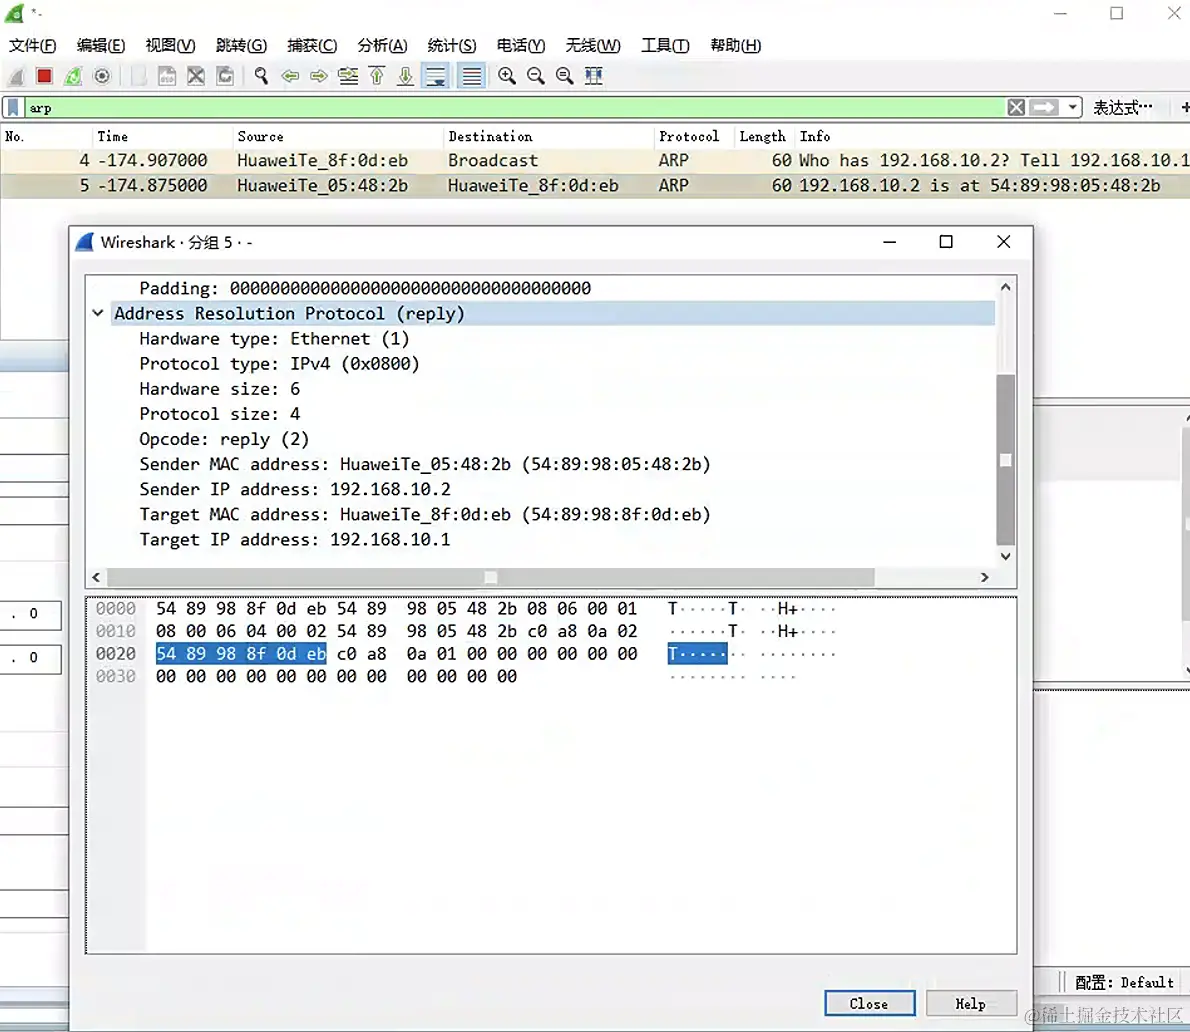This screenshot has width=1190, height=1032.
Task: Open the 无线(W) menu
Action: [593, 46]
